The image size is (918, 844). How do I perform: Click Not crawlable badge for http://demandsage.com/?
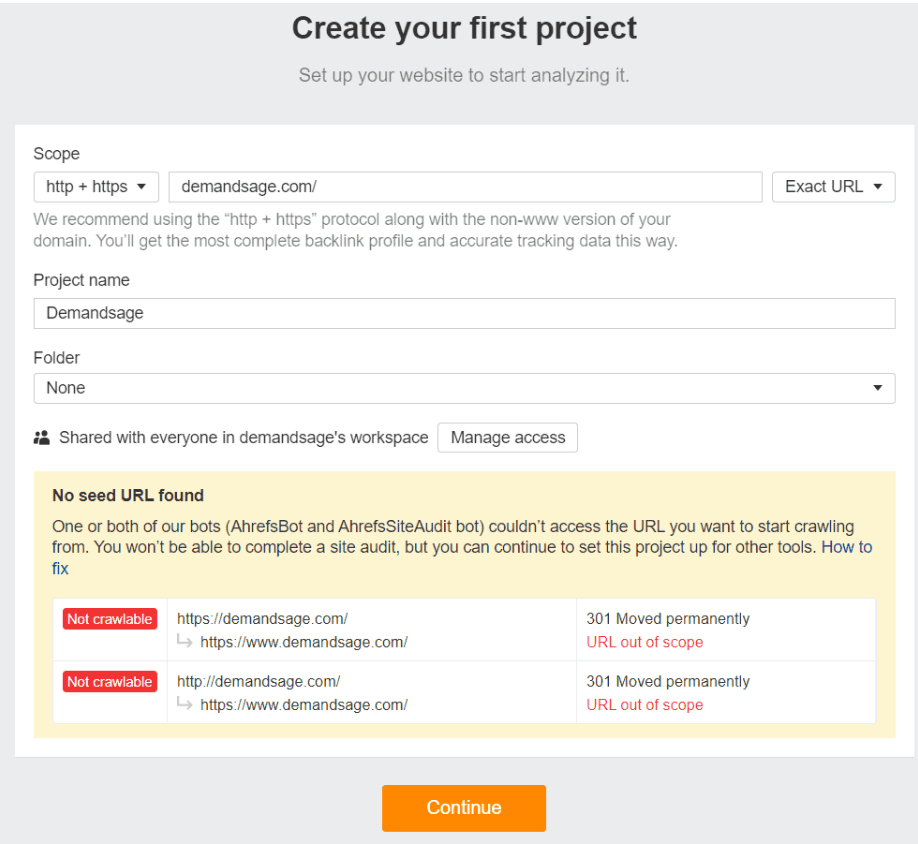[x=110, y=681]
